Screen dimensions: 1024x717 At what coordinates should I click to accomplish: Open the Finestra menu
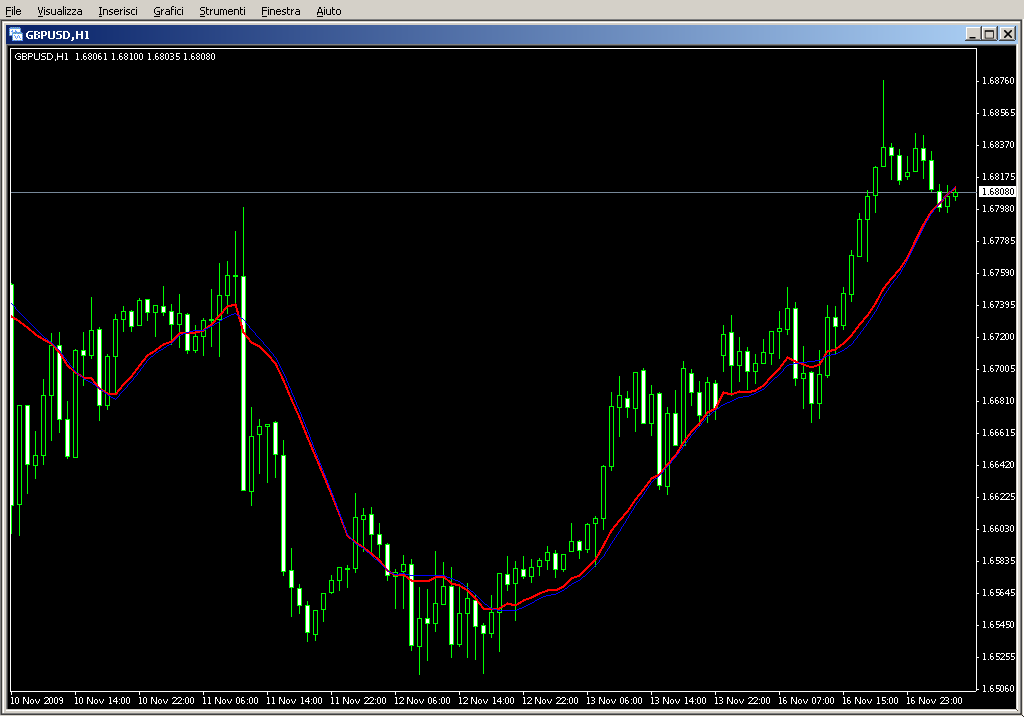point(280,11)
